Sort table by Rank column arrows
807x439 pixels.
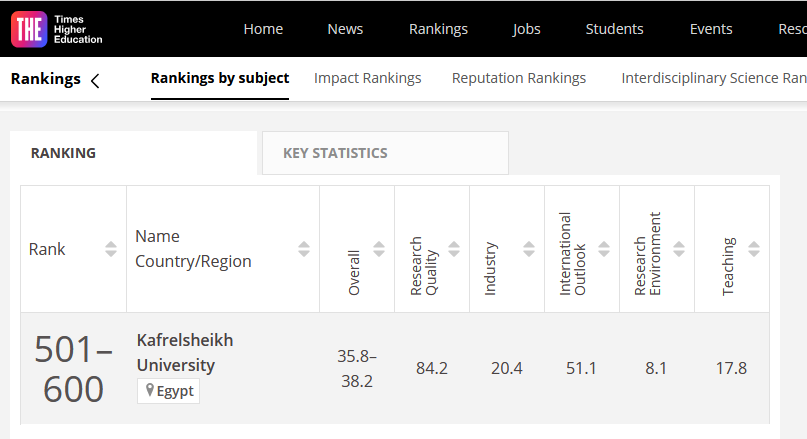pyautogui.click(x=111, y=249)
